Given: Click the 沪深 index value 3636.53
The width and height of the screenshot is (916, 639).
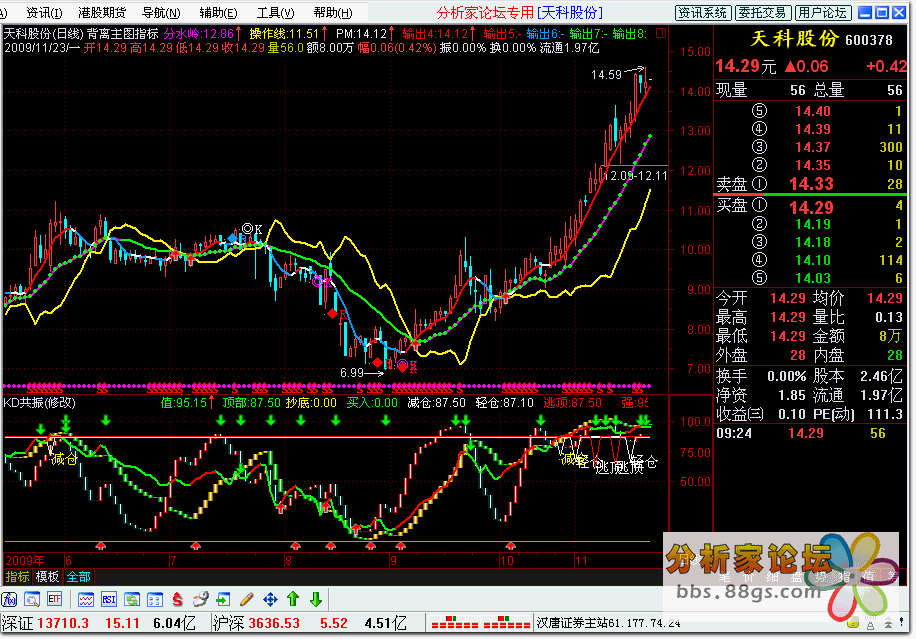Looking at the screenshot, I should pos(274,623).
